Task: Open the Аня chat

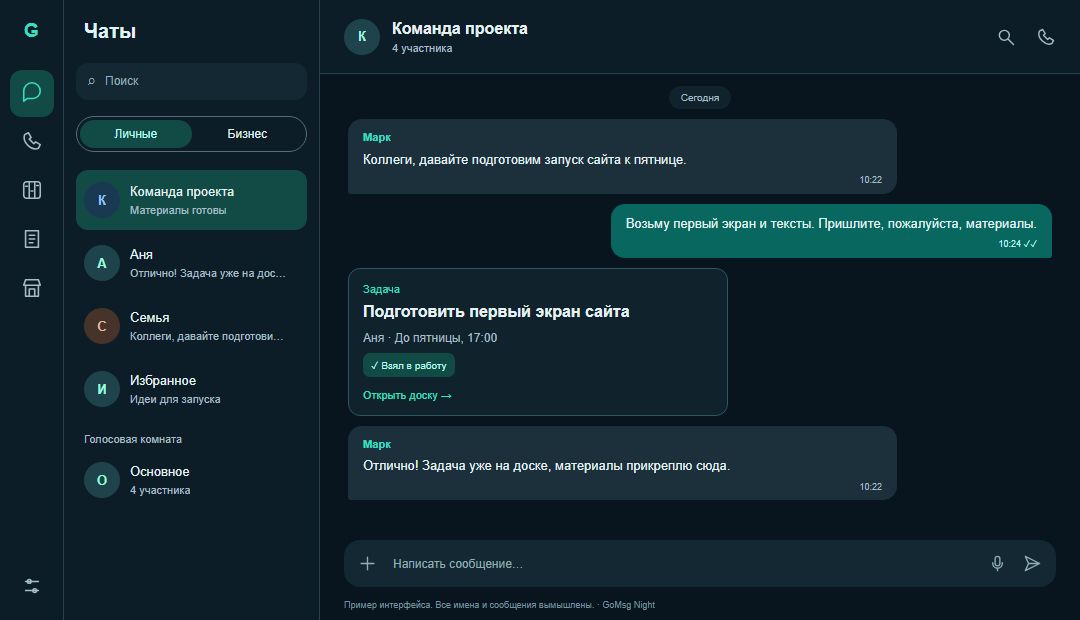Action: [x=191, y=263]
